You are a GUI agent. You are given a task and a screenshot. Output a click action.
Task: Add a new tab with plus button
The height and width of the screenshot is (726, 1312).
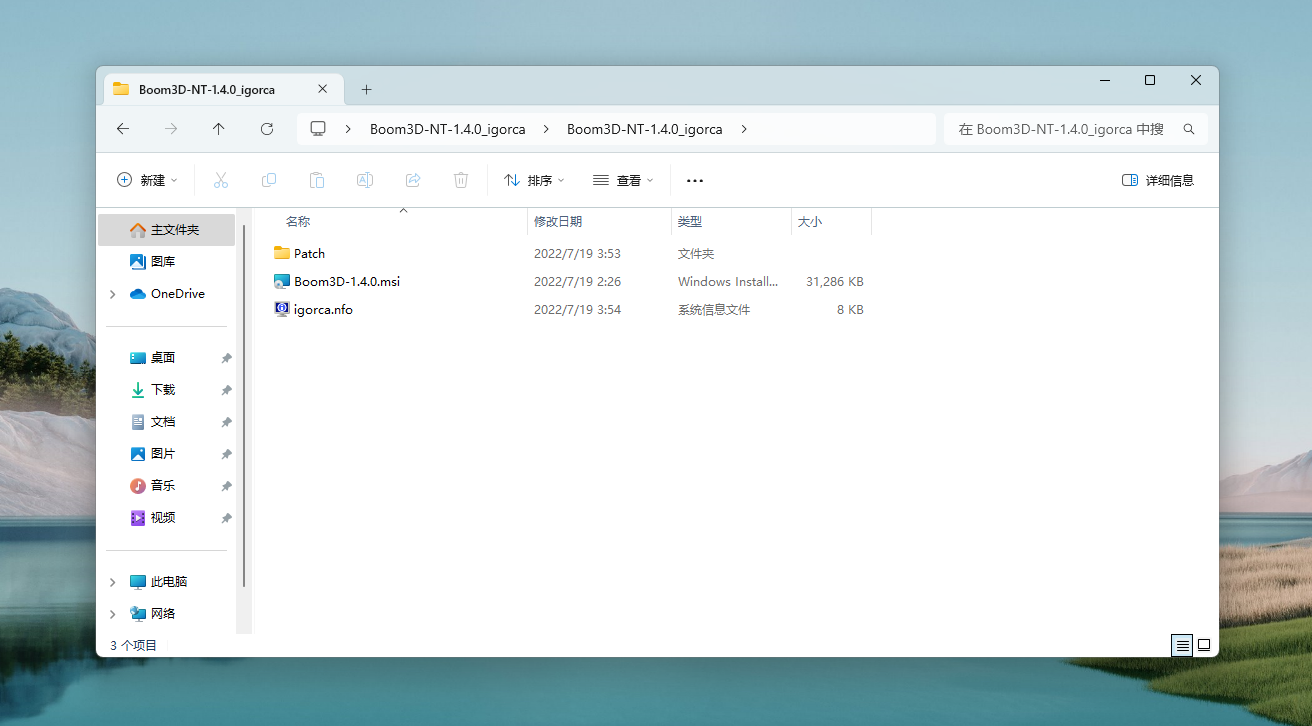pyautogui.click(x=366, y=89)
